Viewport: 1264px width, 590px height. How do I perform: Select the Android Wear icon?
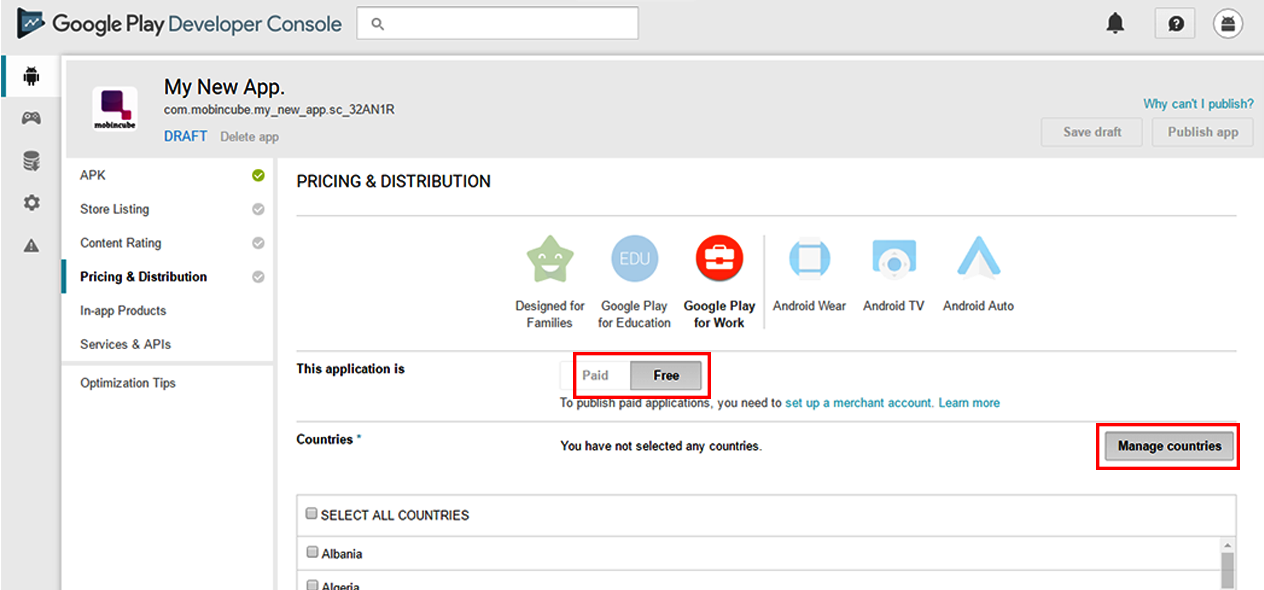click(x=810, y=259)
